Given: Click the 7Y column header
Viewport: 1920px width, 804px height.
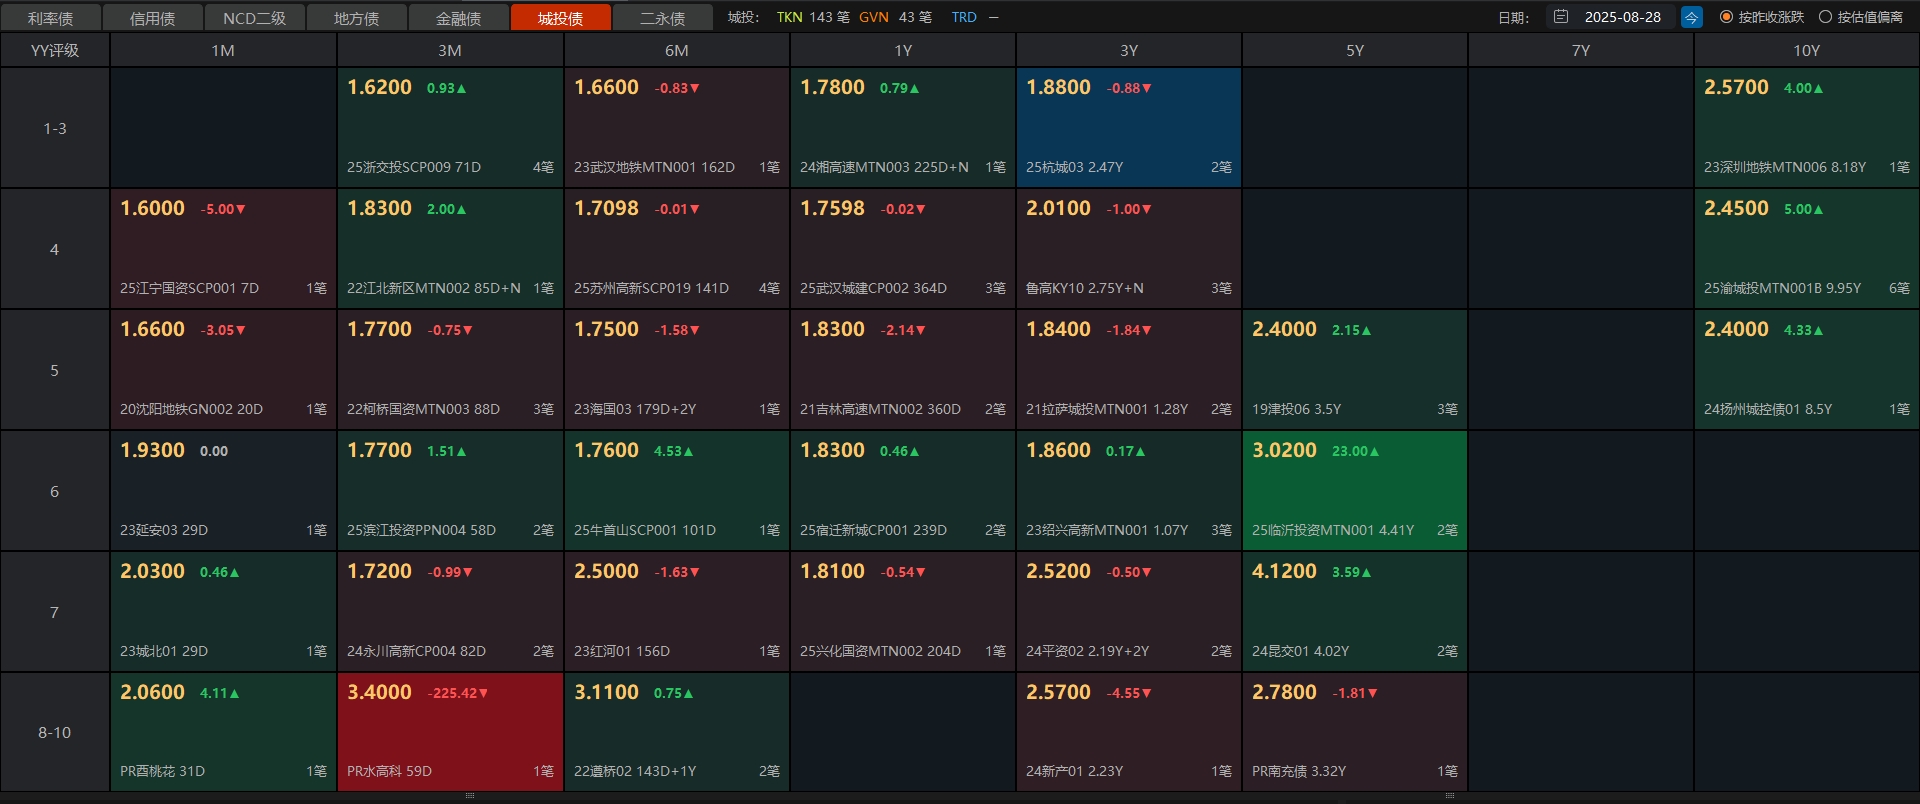Looking at the screenshot, I should (x=1581, y=50).
